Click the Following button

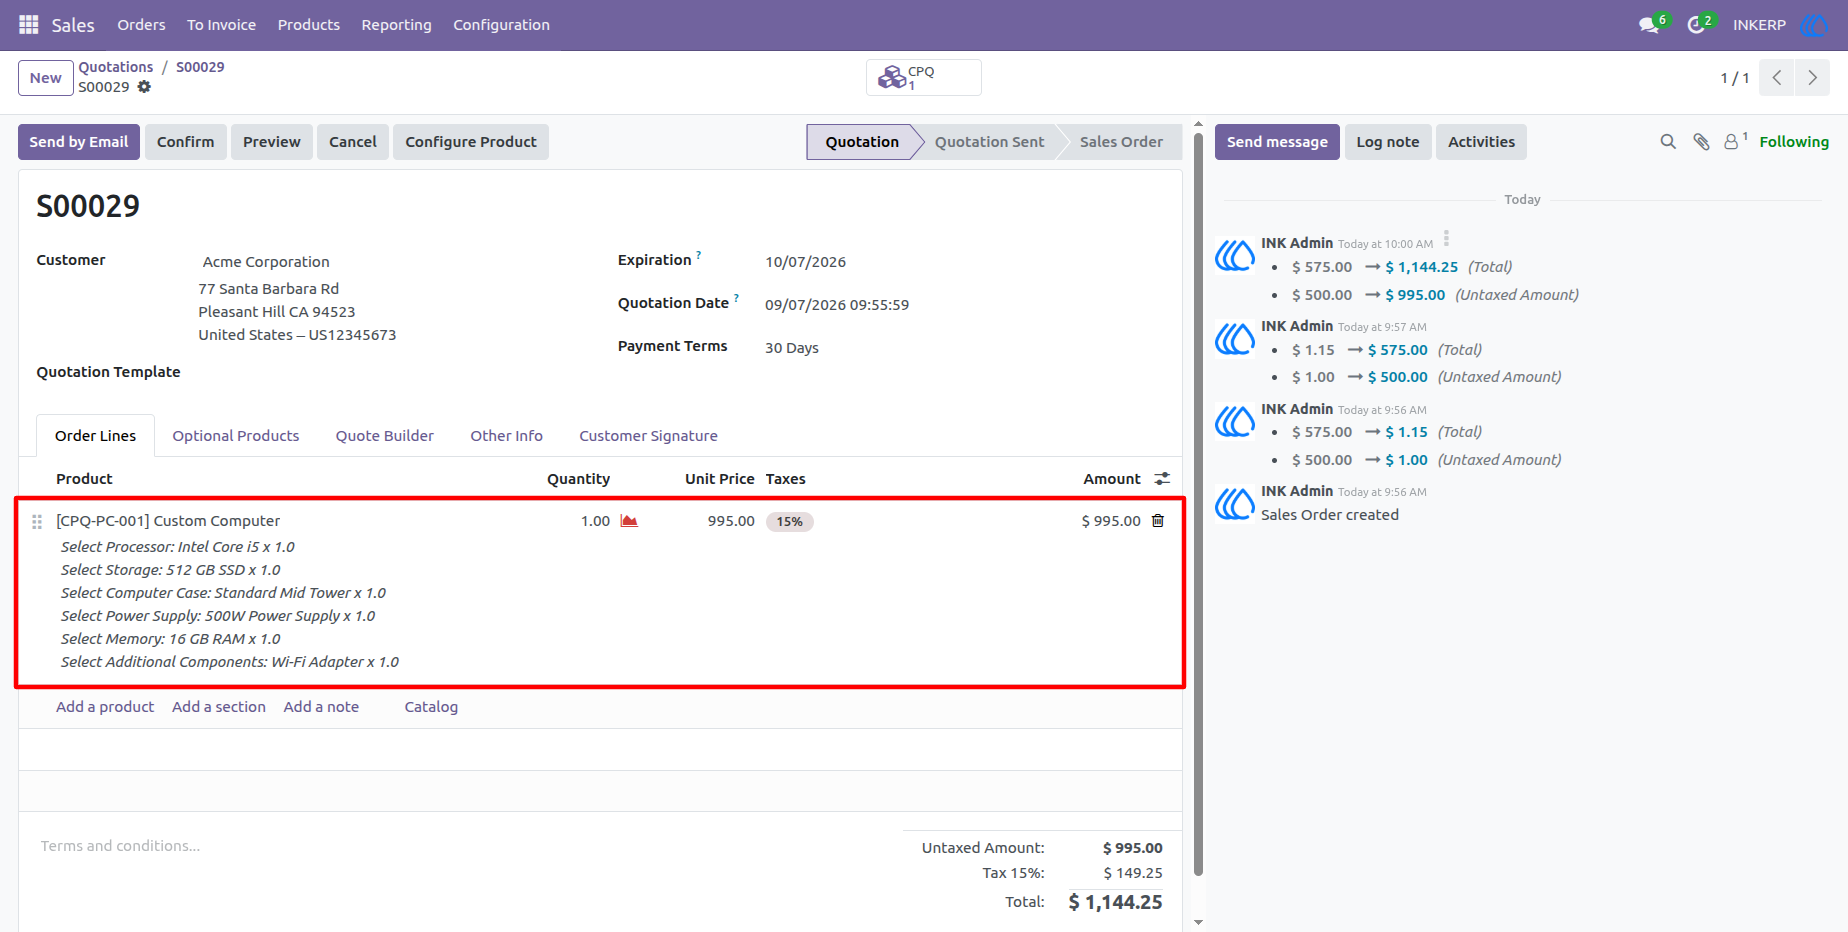(1794, 142)
